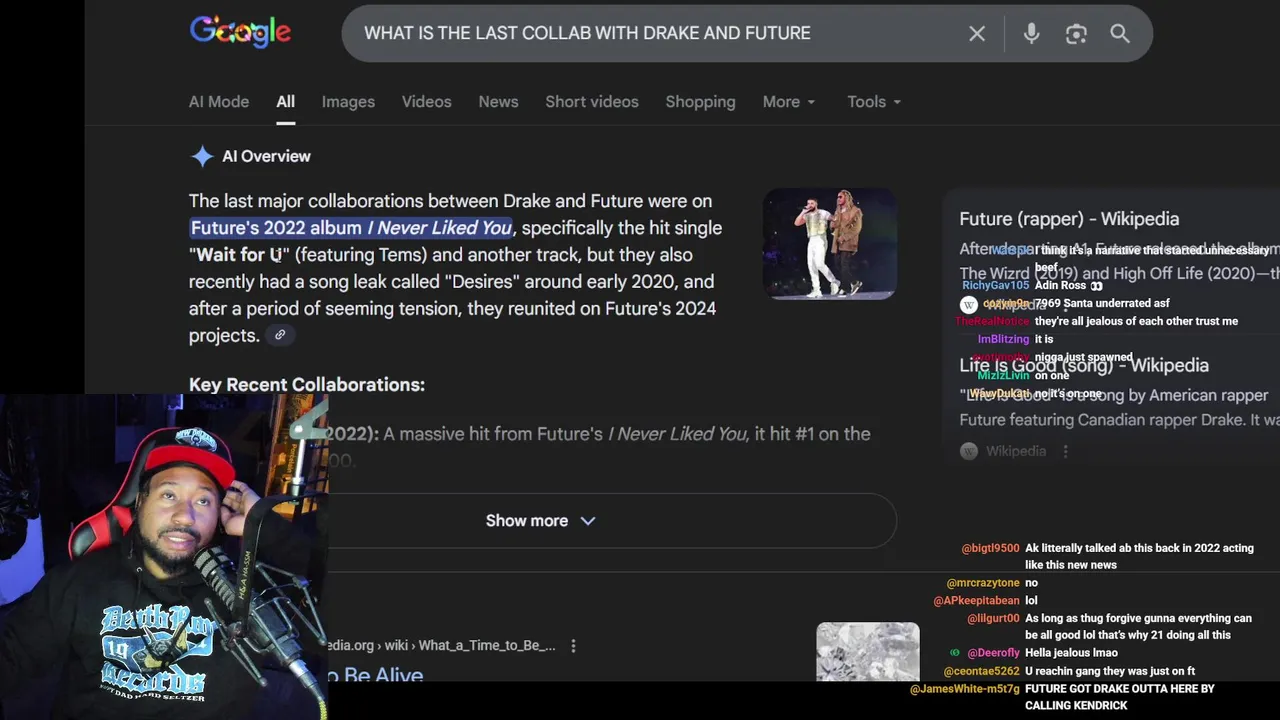Click the Show more chevron arrow
The width and height of the screenshot is (1280, 720).
(588, 521)
